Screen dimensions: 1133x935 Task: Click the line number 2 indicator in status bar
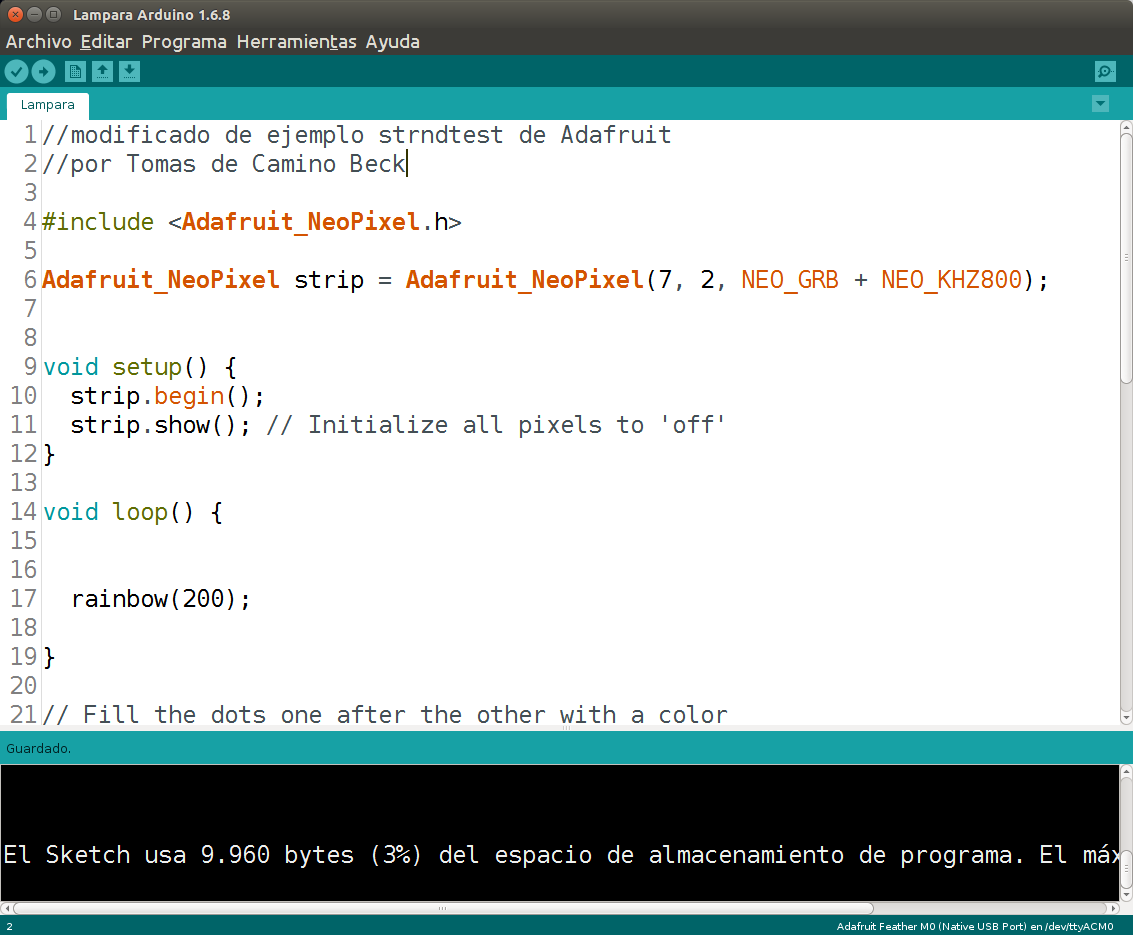coord(9,926)
